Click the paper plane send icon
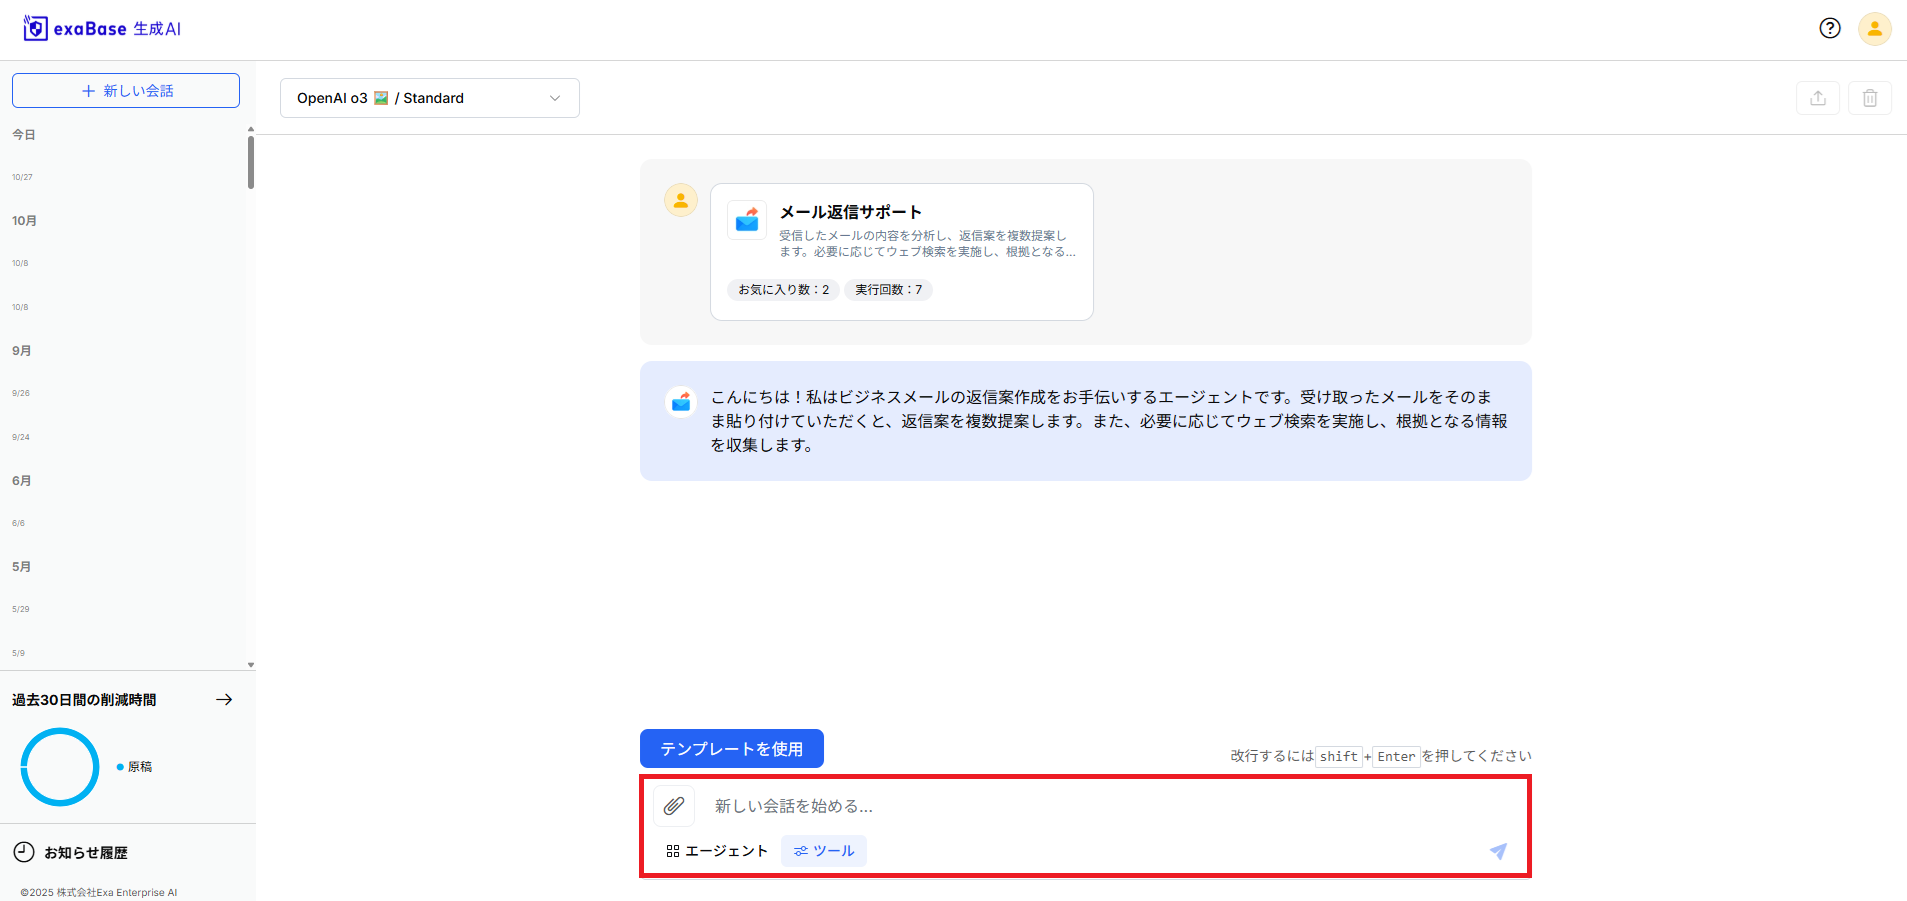Screen dimensions: 1907x901 [1497, 851]
